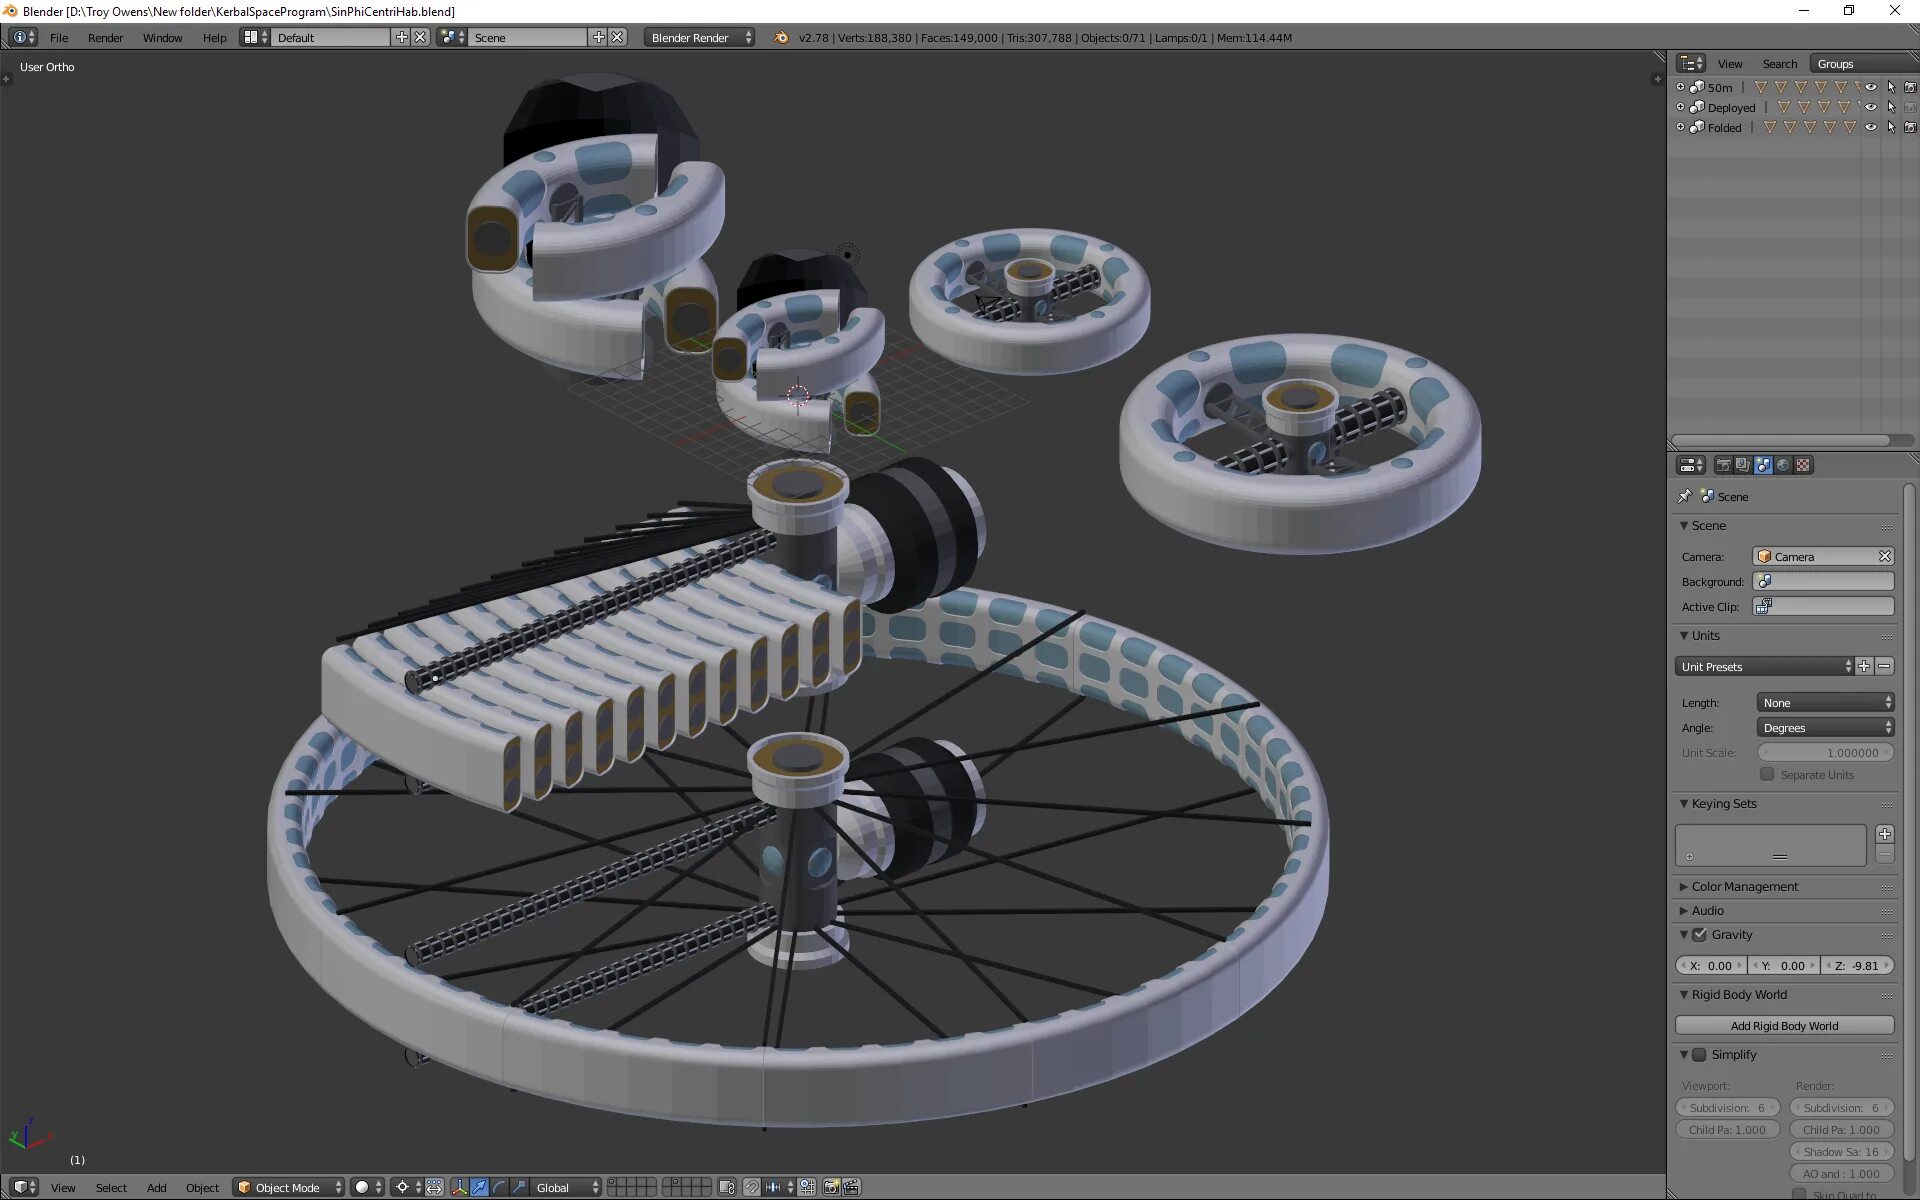
Task: Open the Render Layers properties tab icon
Action: point(1743,465)
